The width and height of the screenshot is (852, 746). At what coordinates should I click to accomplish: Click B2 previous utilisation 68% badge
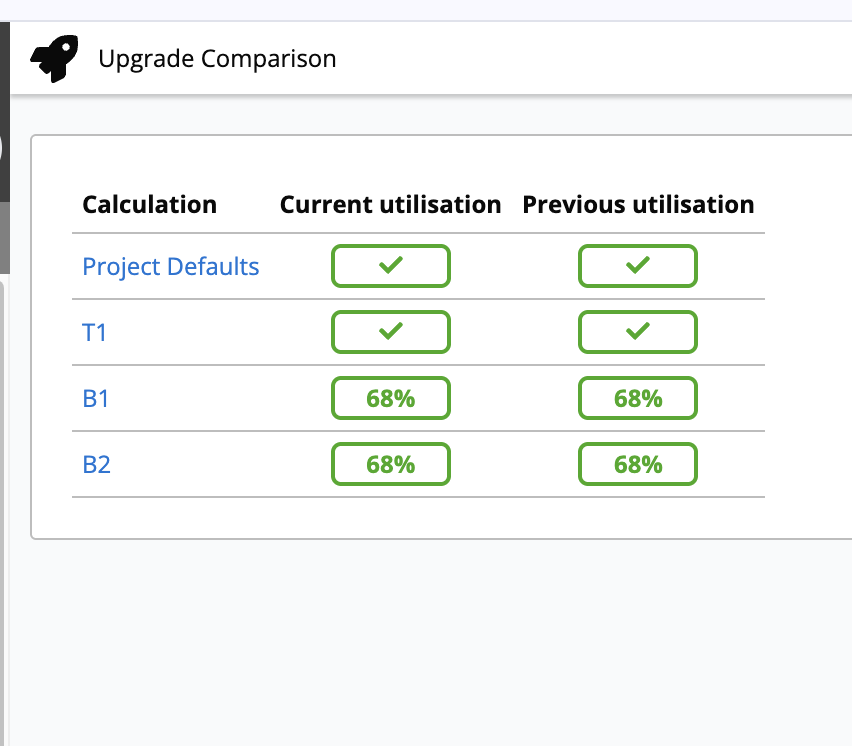pos(637,464)
